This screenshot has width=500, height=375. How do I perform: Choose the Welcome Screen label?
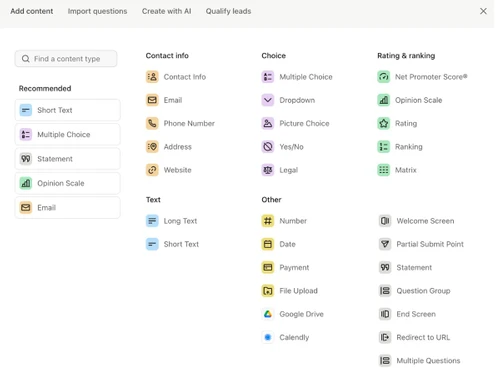[425, 221]
